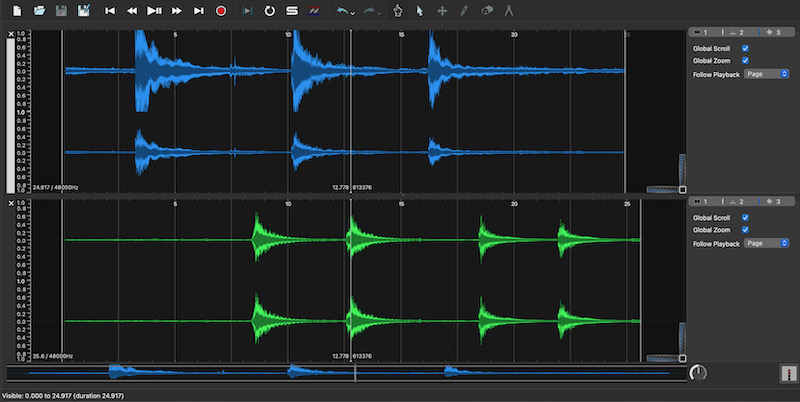This screenshot has width=800, height=402.
Task: Toggle loop playback circular arrow icon
Action: 269,10
